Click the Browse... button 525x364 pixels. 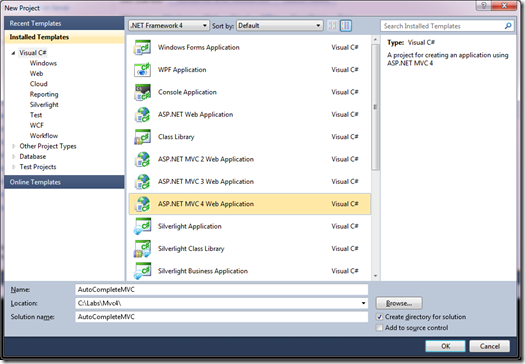[x=399, y=303]
